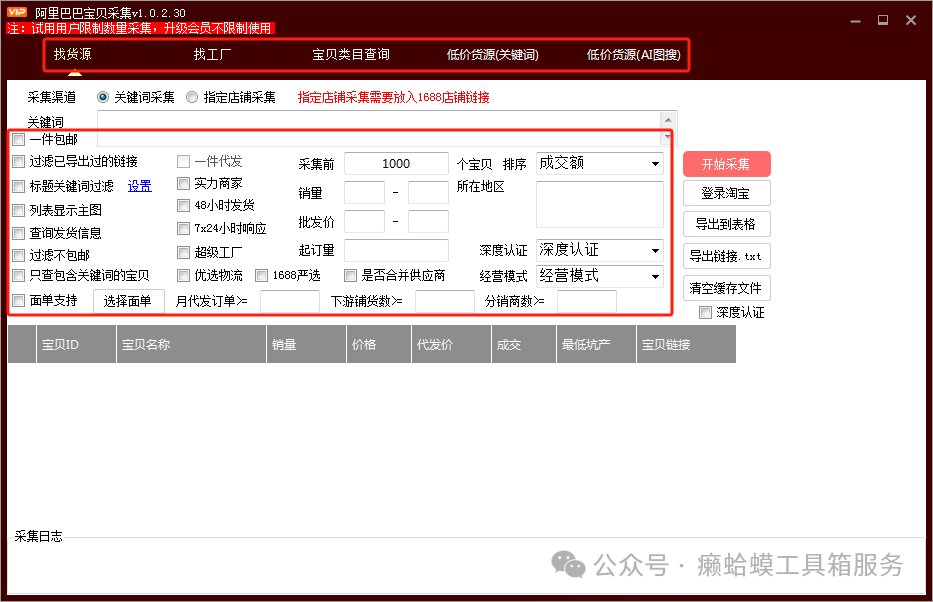
Task: Tick the 实力商家 checkbox
Action: 183,184
